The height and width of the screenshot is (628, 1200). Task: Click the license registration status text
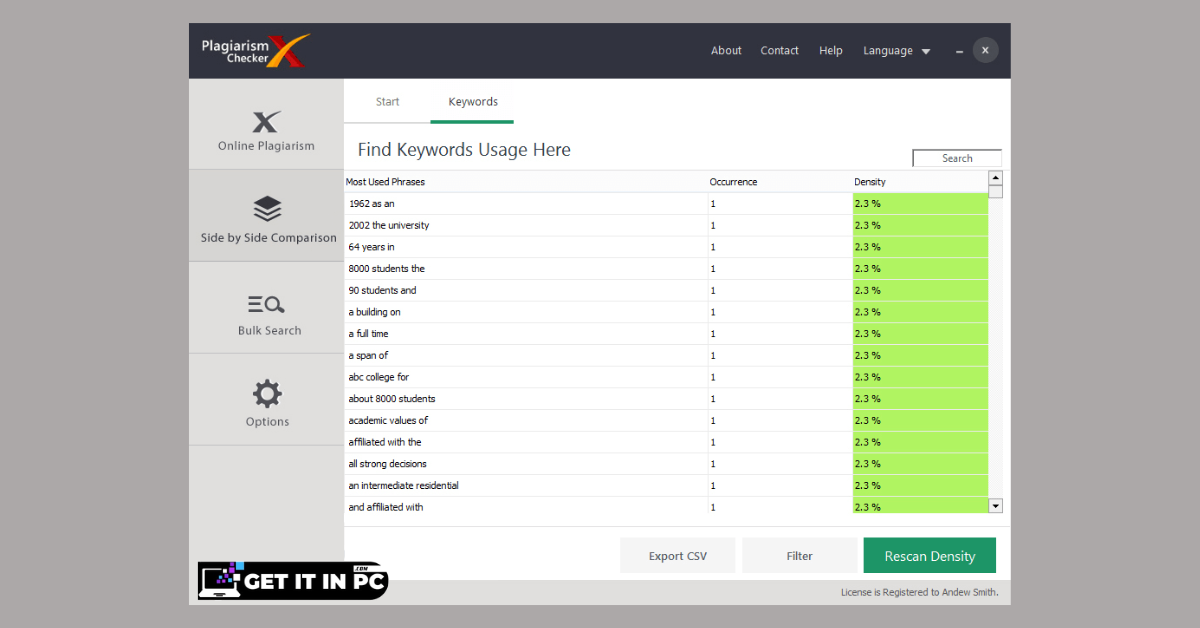[919, 592]
